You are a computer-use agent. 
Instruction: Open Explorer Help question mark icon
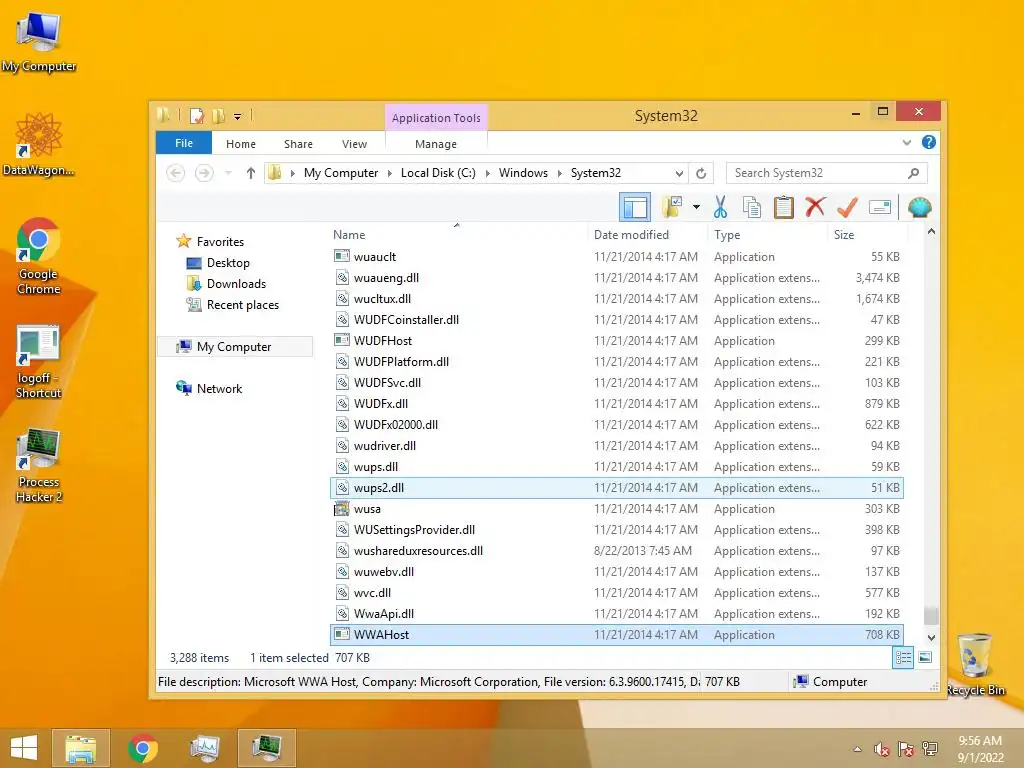929,142
